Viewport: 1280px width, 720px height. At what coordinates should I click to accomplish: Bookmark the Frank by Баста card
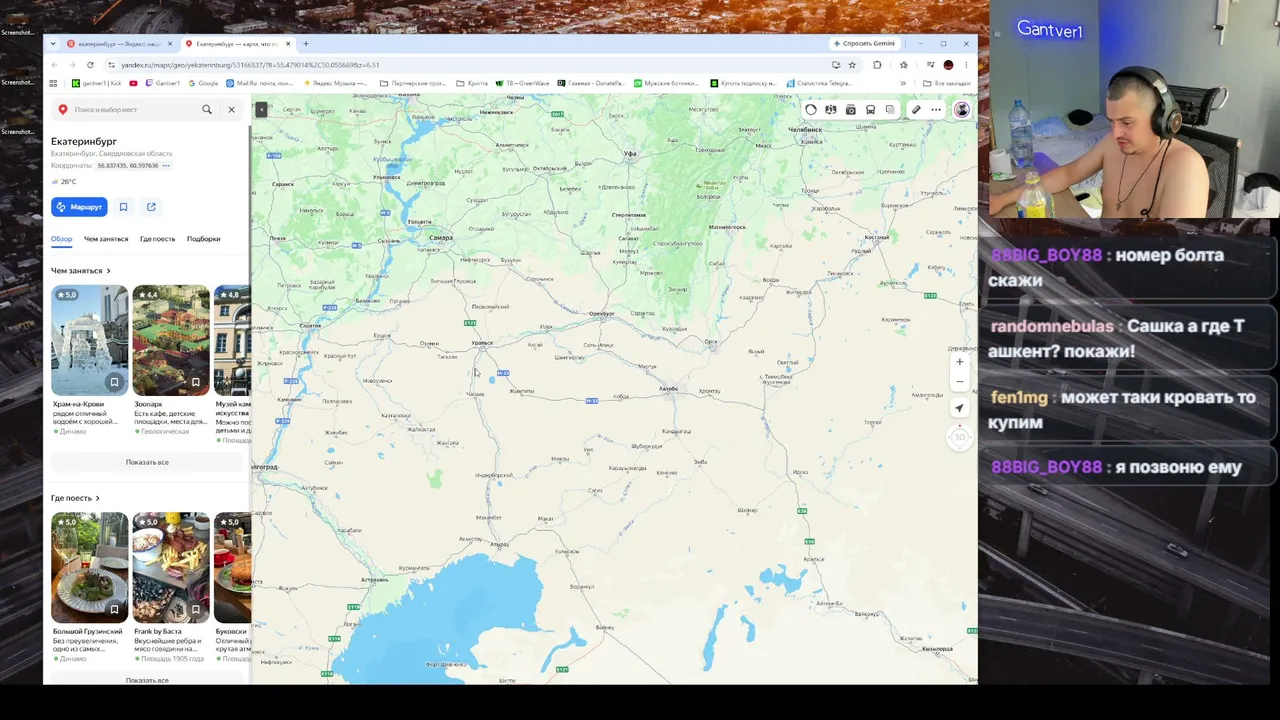tap(196, 609)
